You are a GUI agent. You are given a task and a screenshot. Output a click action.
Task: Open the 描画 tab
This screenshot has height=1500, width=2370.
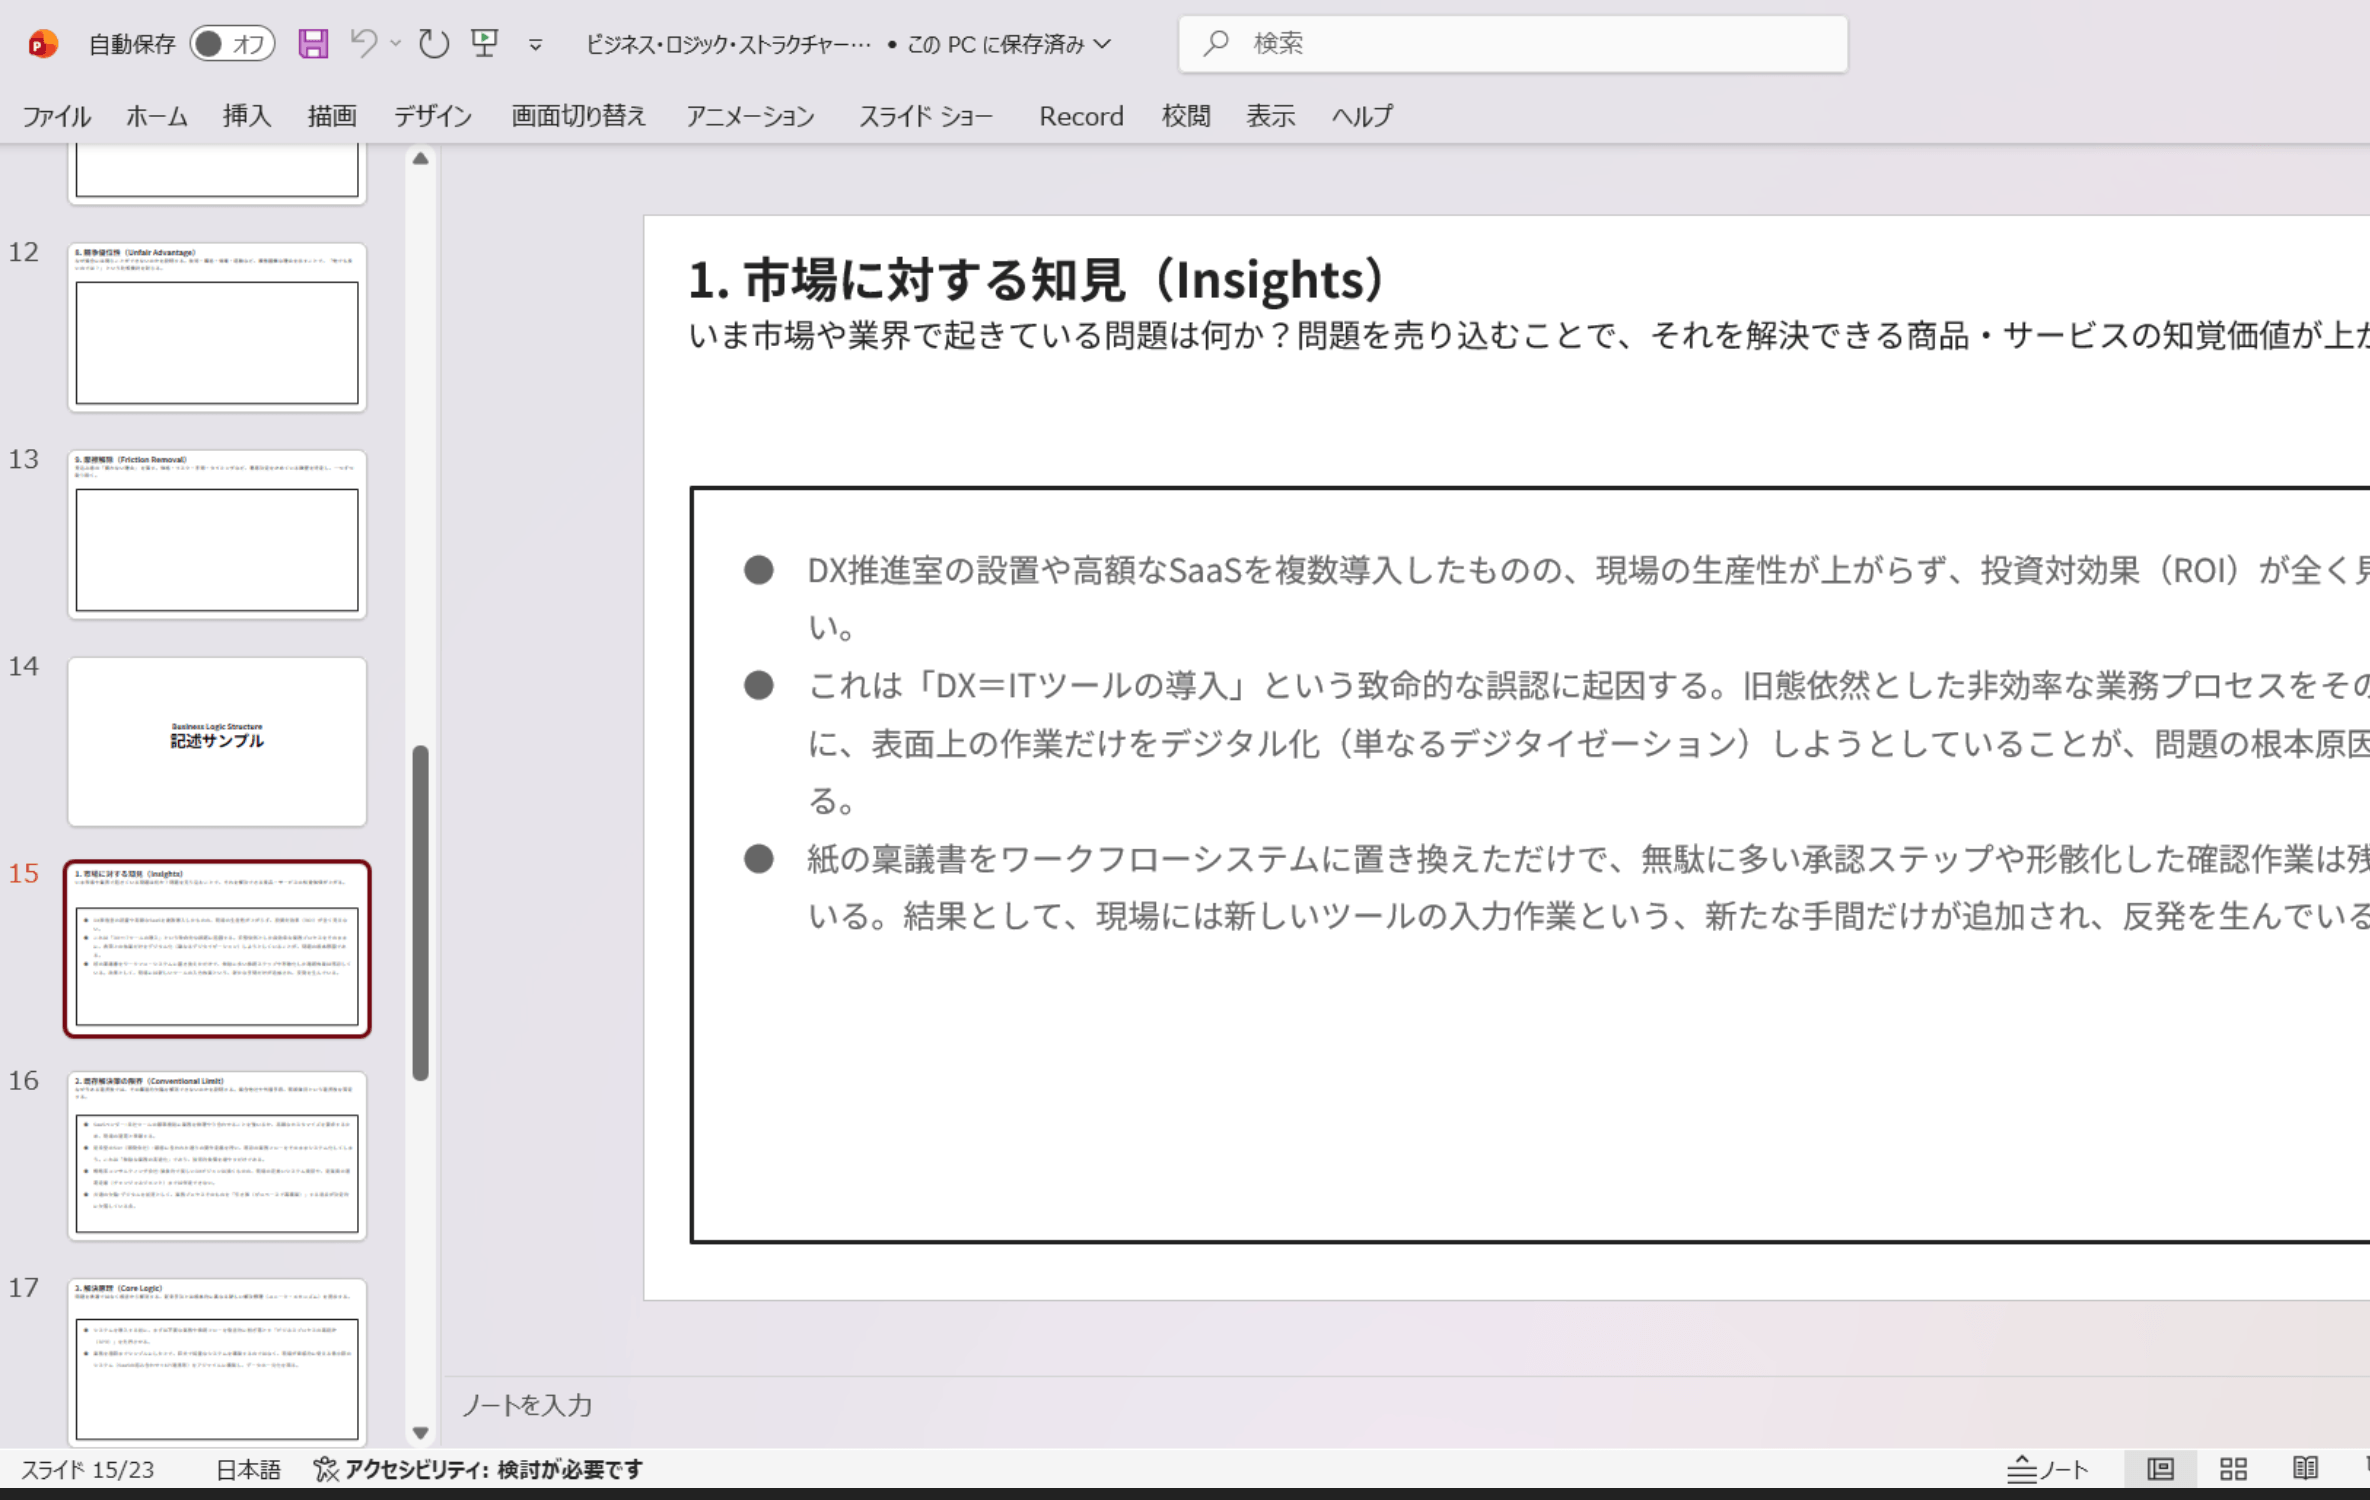pos(332,116)
